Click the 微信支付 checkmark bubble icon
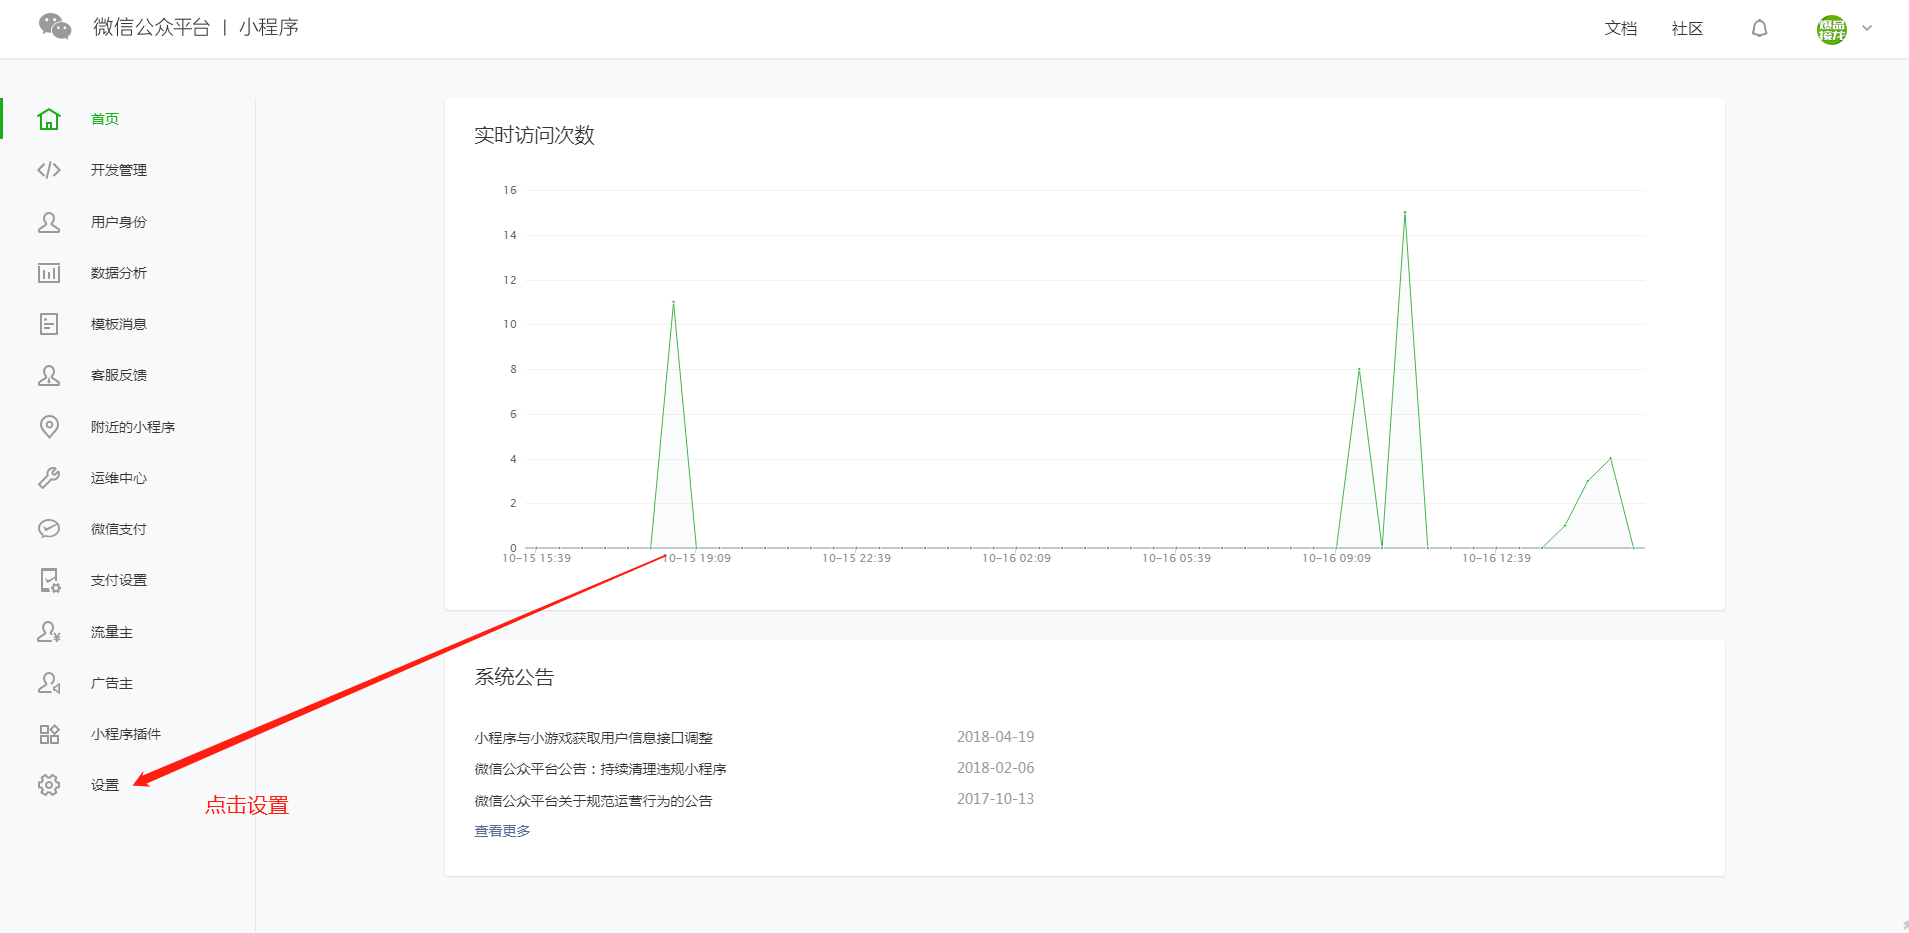The width and height of the screenshot is (1909, 933). [x=49, y=529]
